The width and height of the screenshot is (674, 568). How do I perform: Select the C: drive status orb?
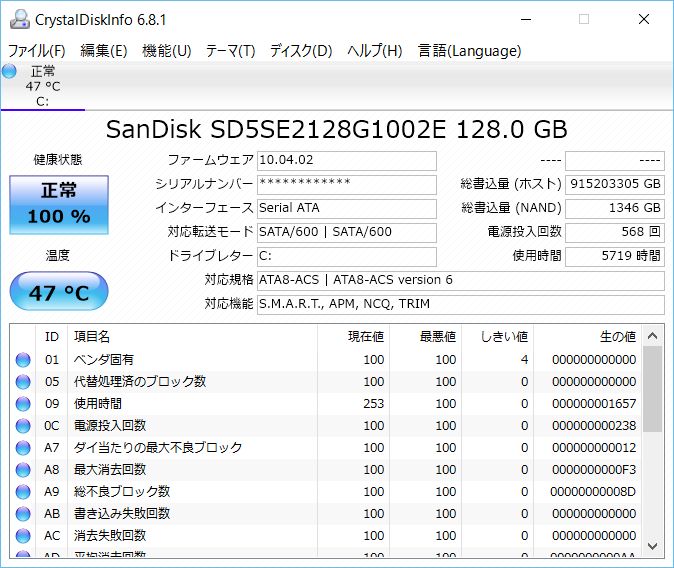tap(9, 71)
